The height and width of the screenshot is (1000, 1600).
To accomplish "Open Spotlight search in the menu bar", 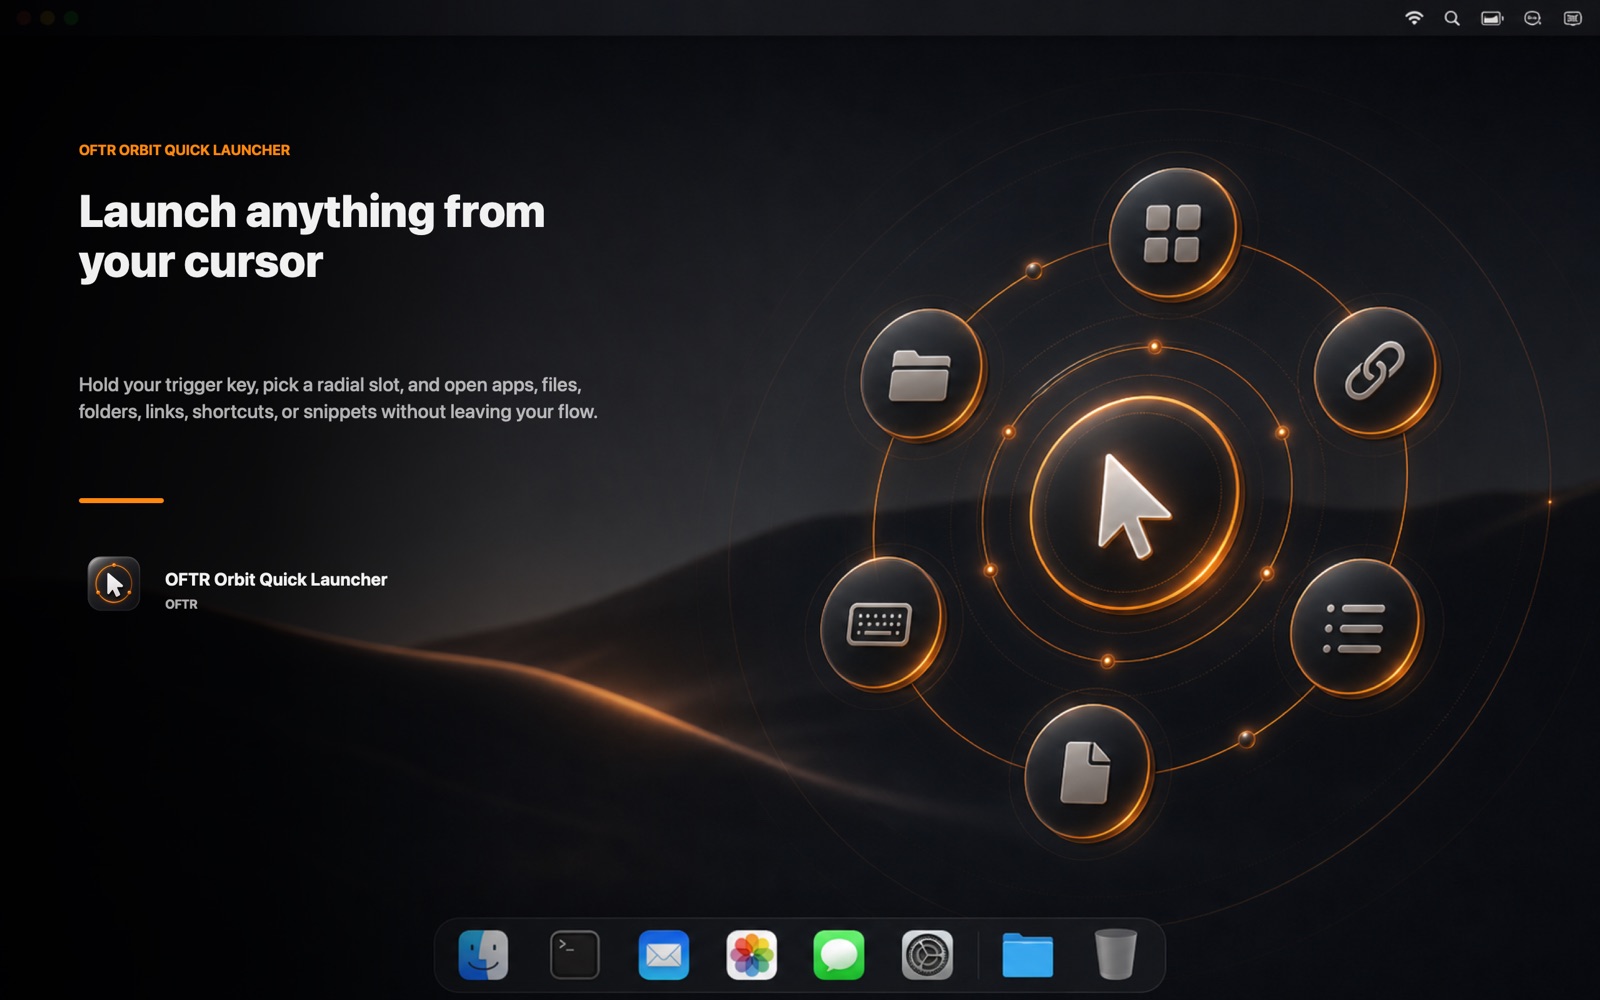I will coord(1452,18).
